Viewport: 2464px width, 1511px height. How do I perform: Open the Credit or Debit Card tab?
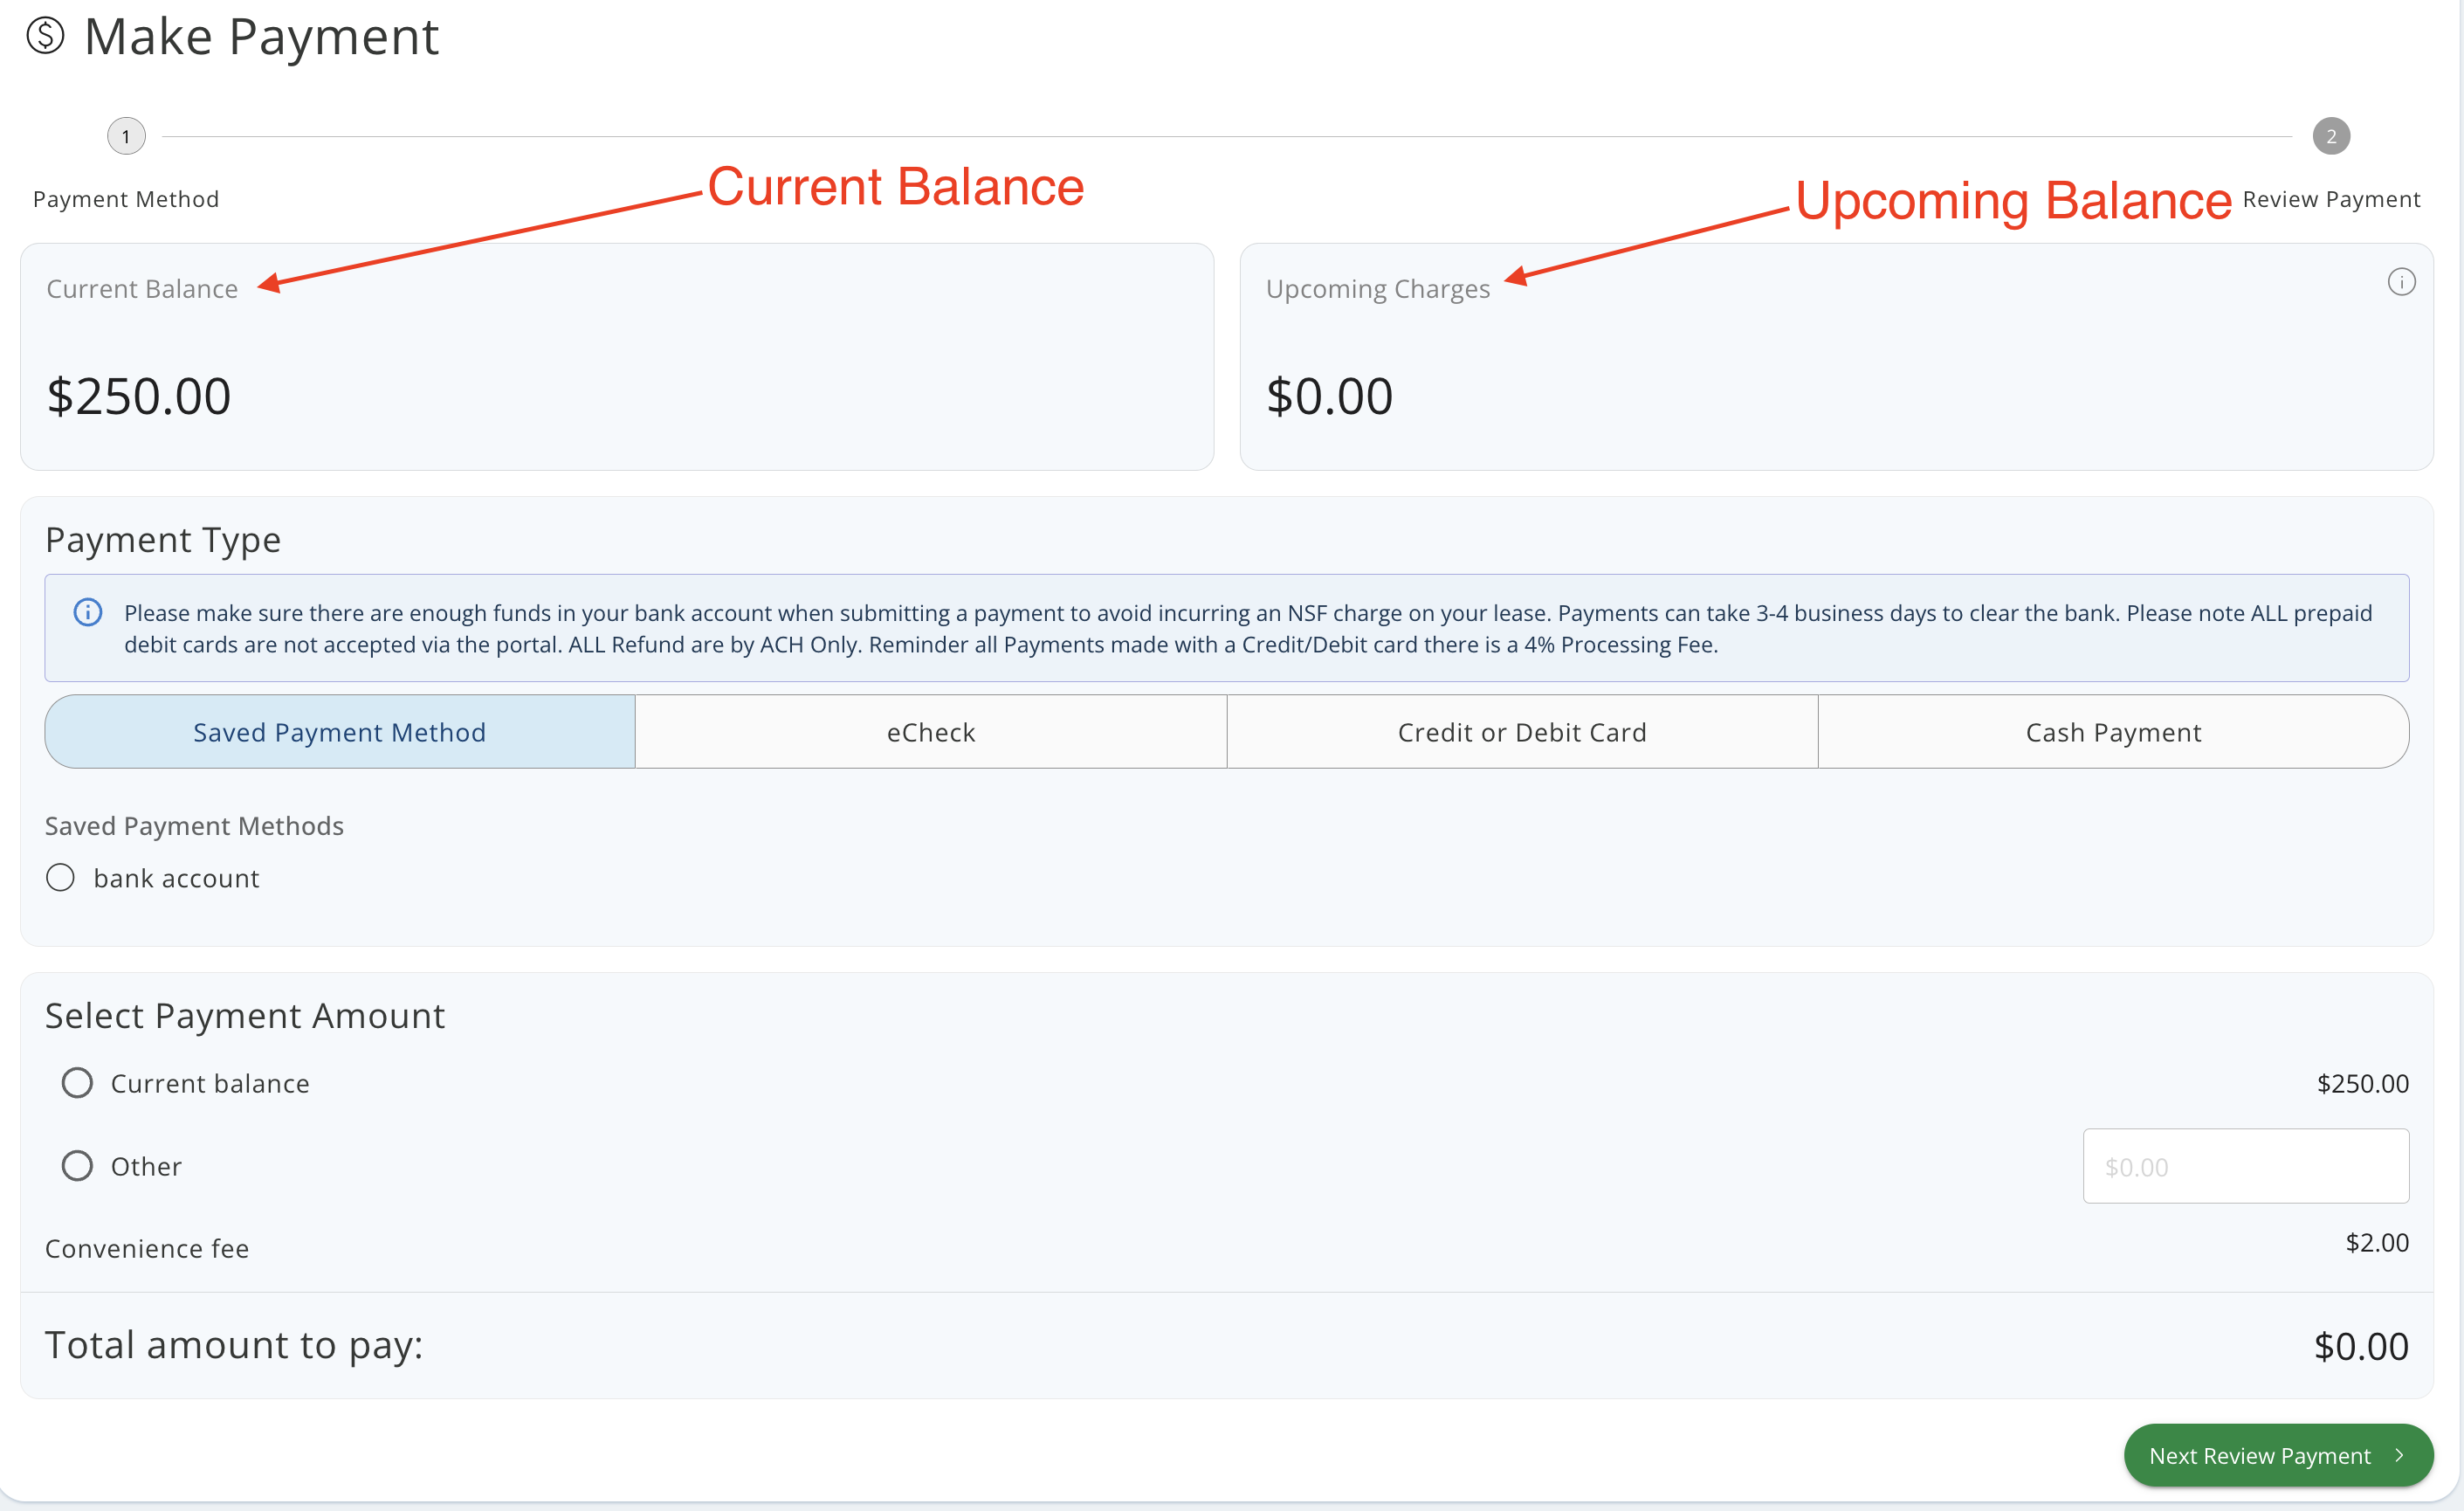1521,732
